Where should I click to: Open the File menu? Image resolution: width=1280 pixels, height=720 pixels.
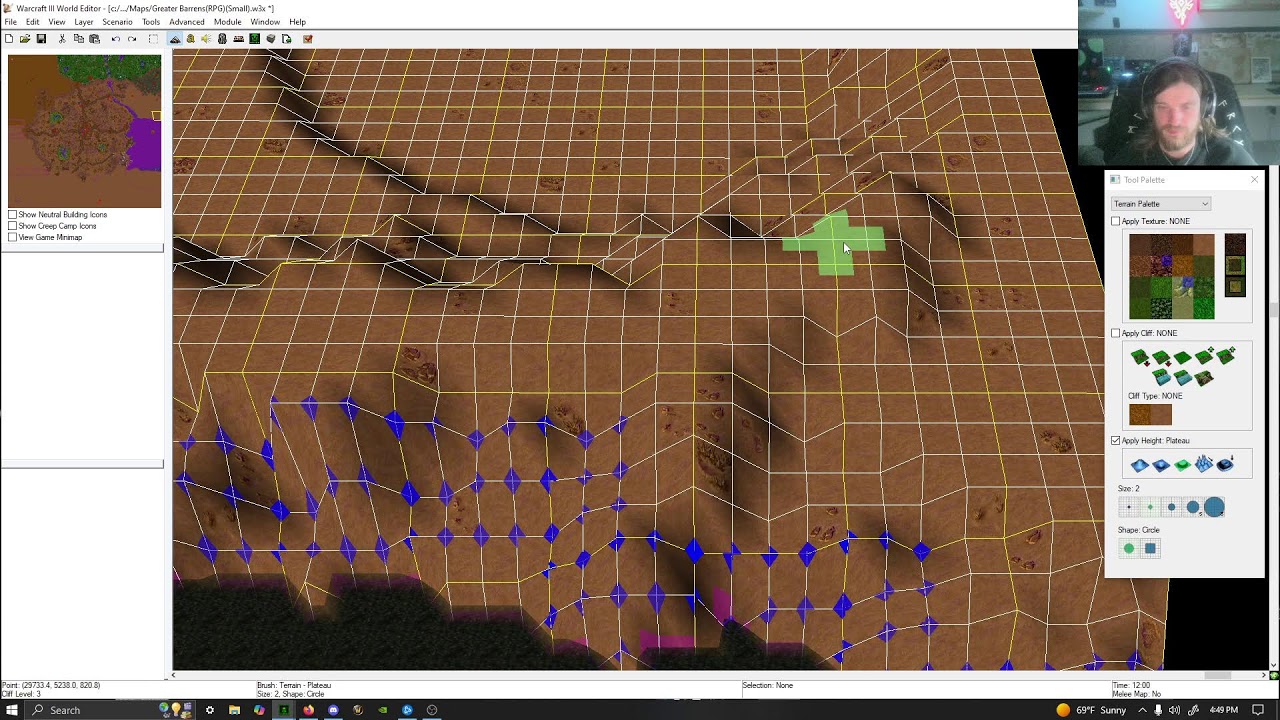(x=10, y=22)
